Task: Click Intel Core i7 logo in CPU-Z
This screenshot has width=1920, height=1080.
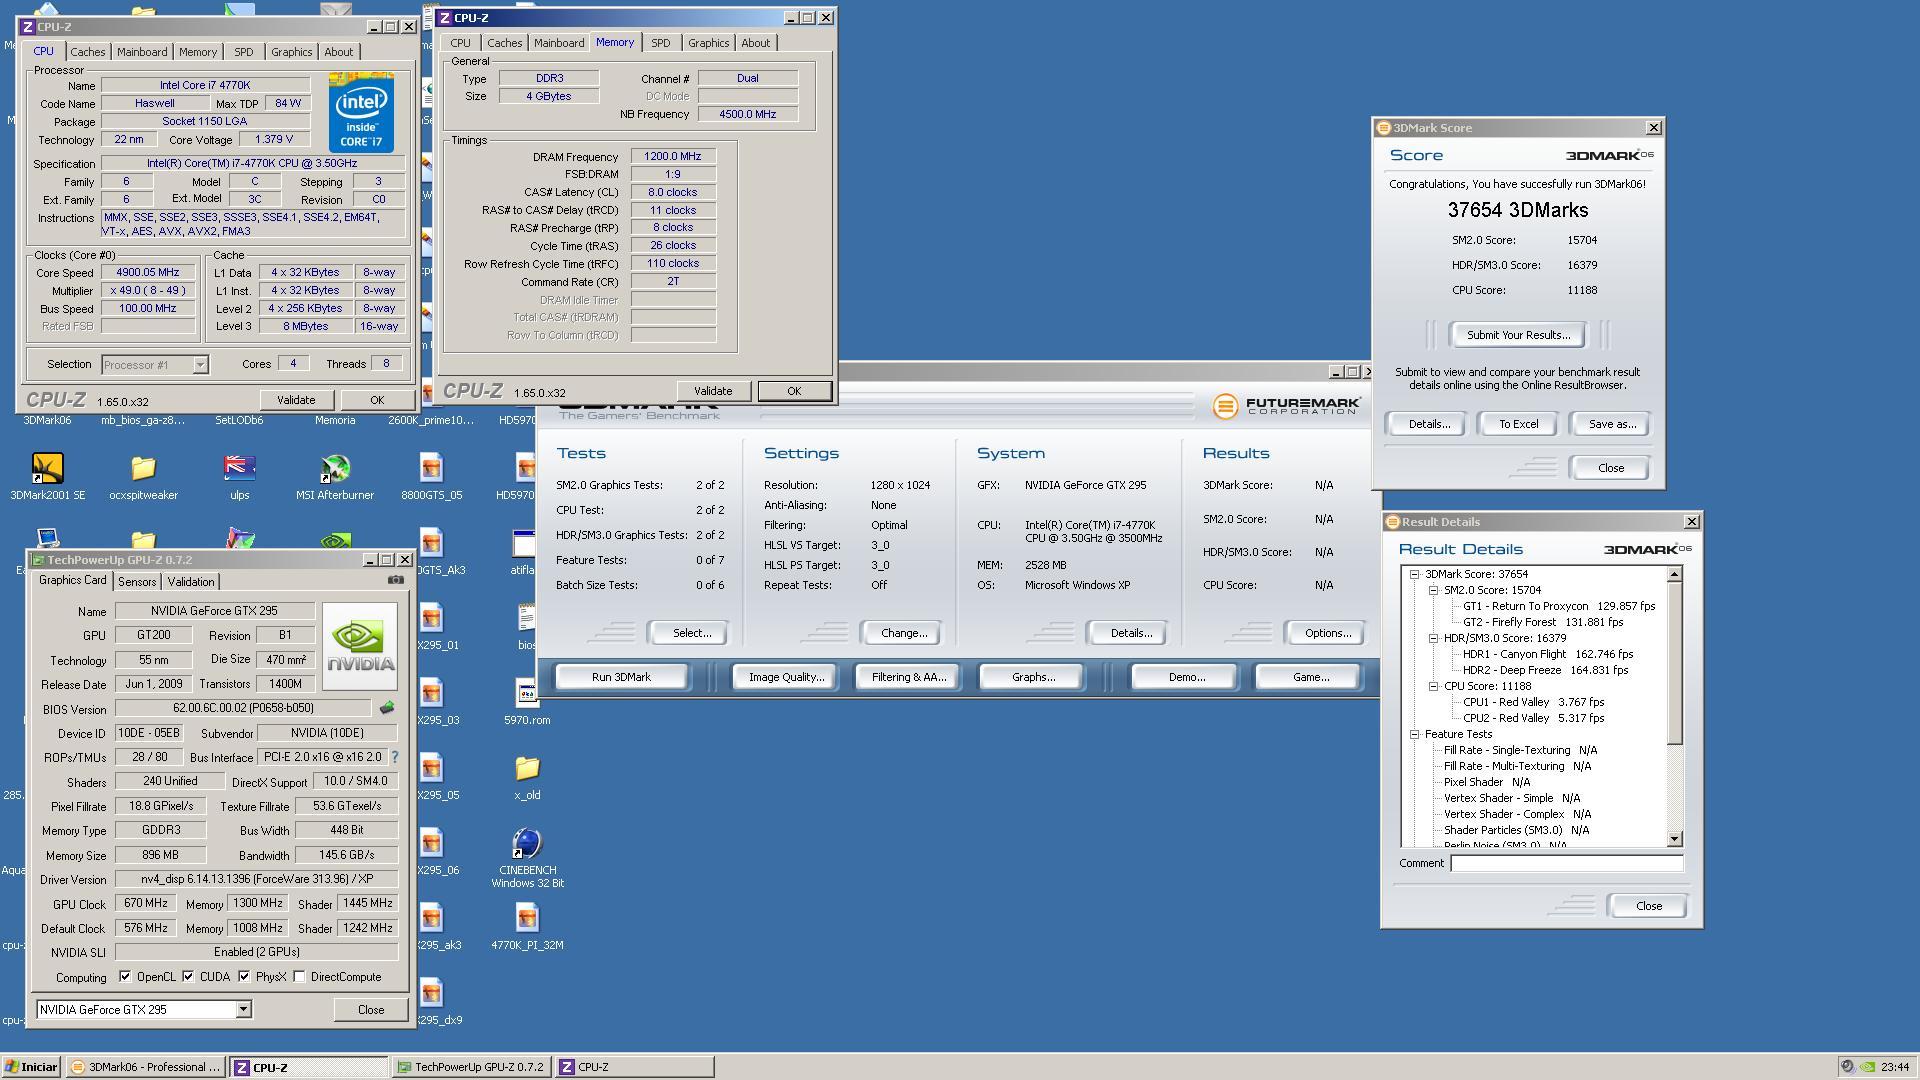Action: [361, 112]
